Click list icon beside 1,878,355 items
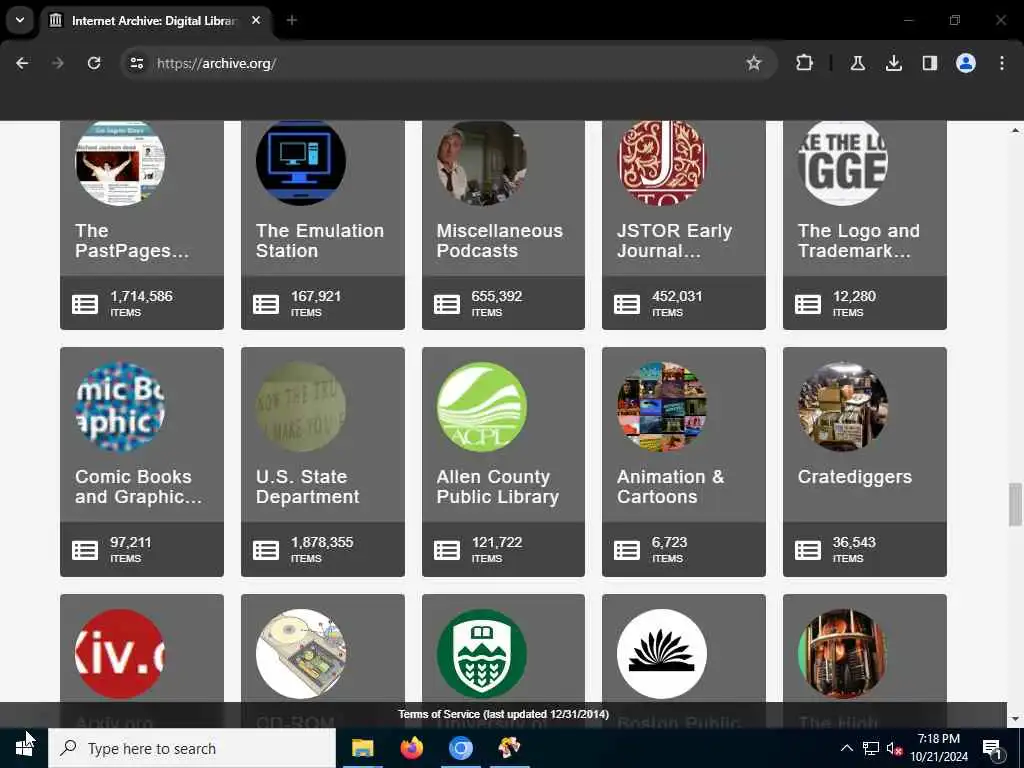The height and width of the screenshot is (768, 1024). point(266,551)
